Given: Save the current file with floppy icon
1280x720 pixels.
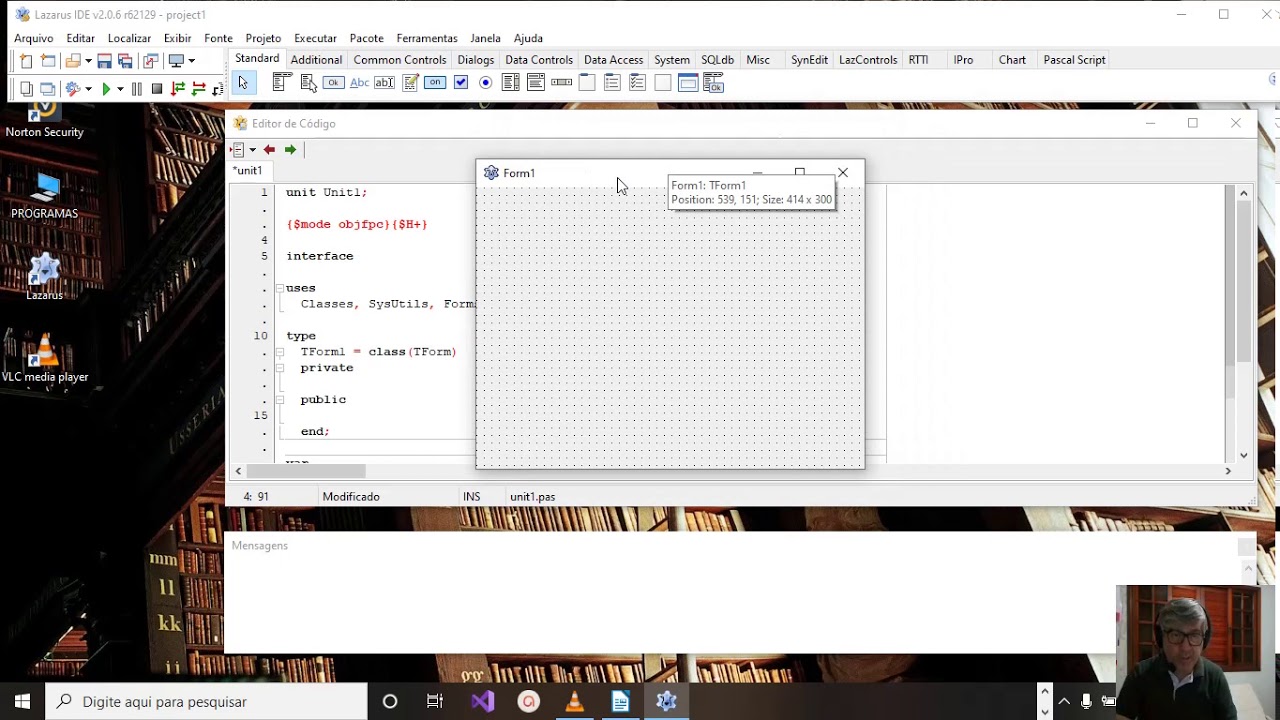Looking at the screenshot, I should [104, 61].
